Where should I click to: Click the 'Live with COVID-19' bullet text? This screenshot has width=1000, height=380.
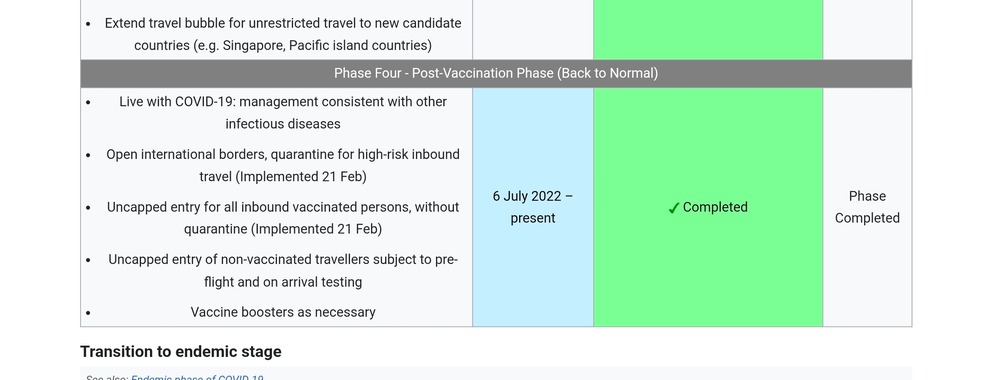283,113
